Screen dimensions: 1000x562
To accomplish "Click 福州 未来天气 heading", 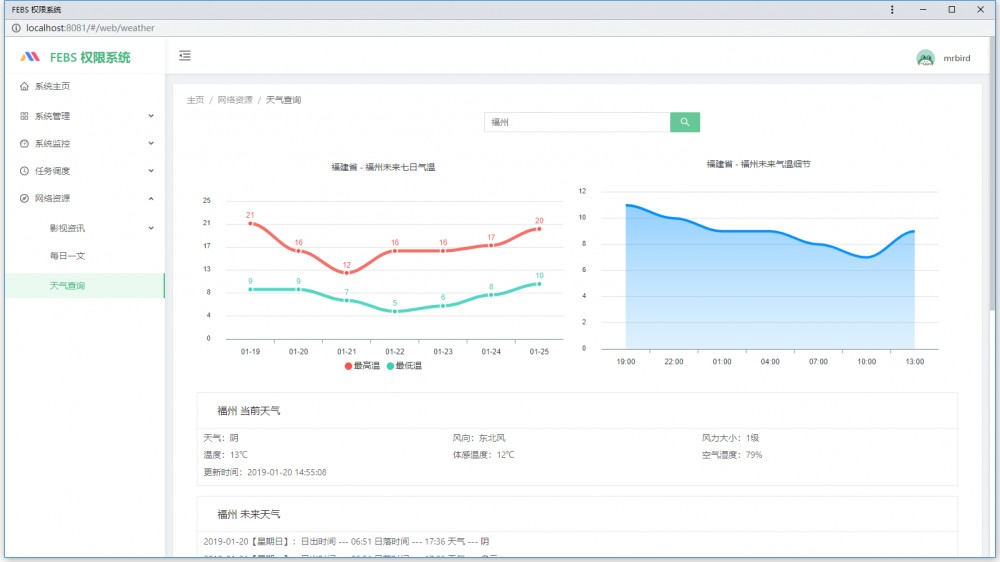I will click(249, 514).
